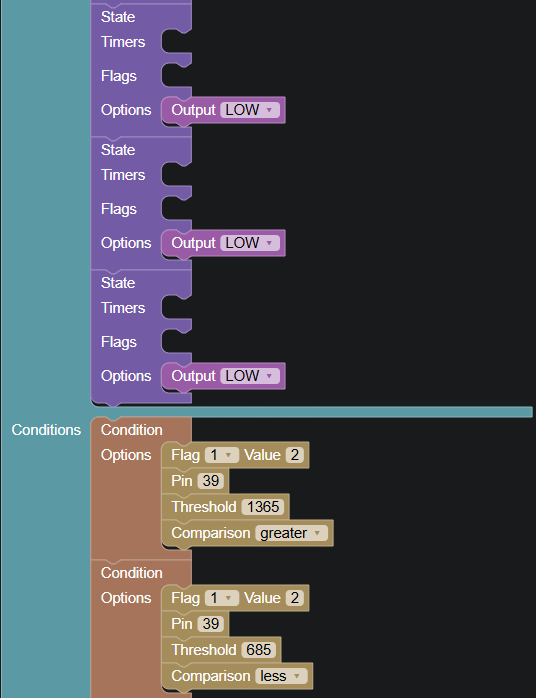This screenshot has width=536, height=698.
Task: Click the empty Flags slot in the second state
Action: (176, 209)
